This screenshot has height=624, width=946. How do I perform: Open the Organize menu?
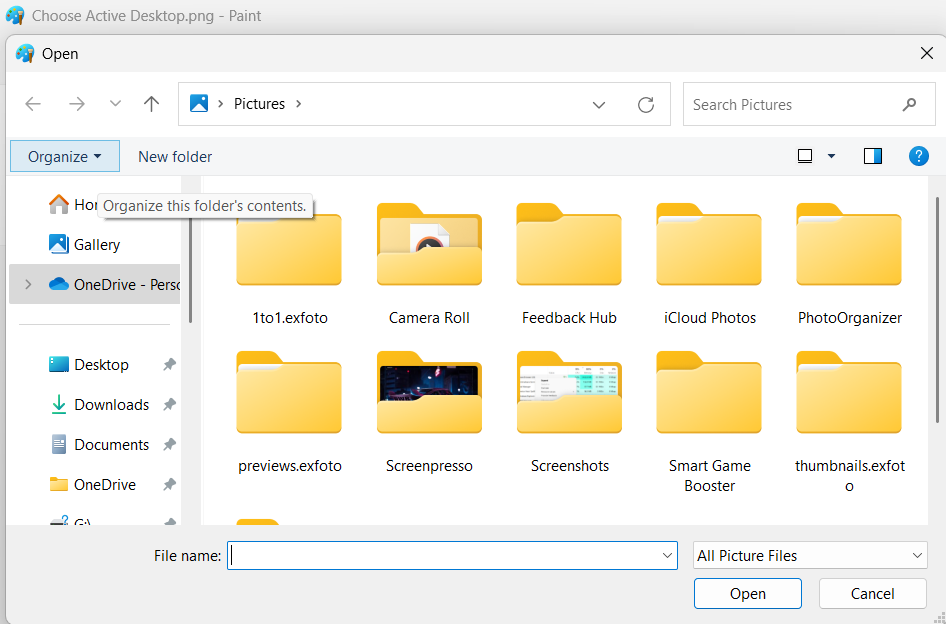pyautogui.click(x=64, y=156)
